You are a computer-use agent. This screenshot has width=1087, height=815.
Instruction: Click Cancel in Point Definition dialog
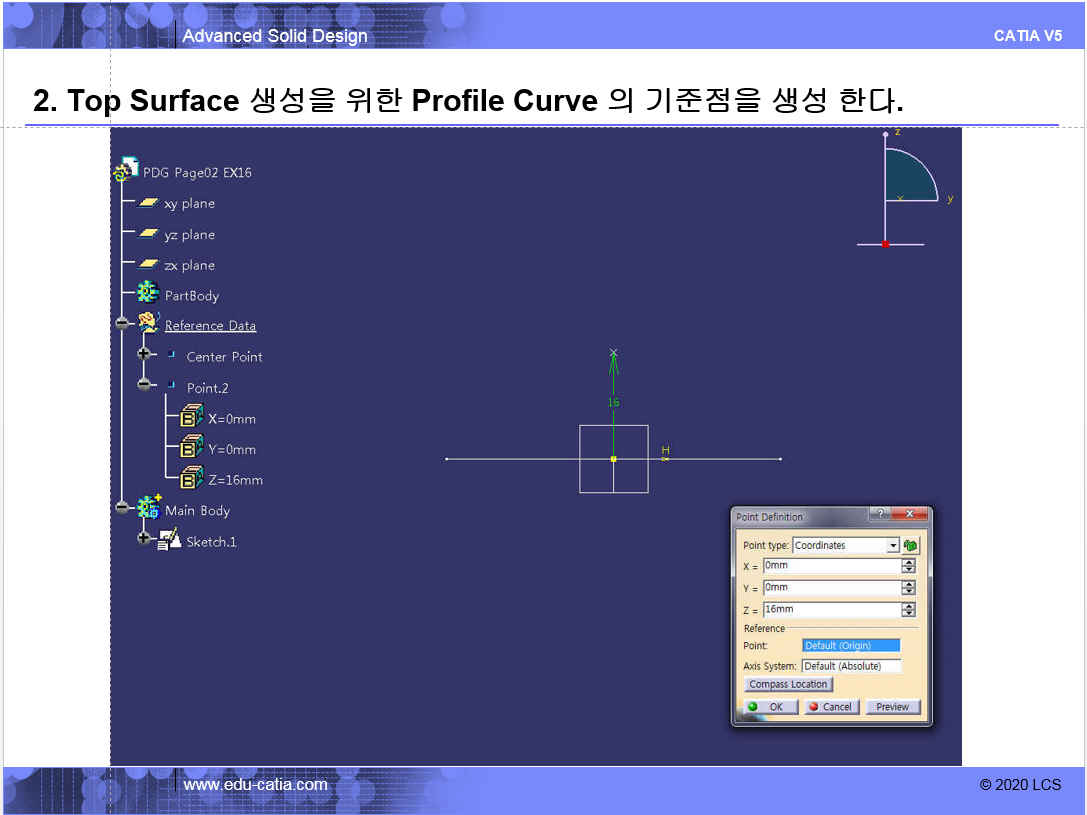(832, 707)
